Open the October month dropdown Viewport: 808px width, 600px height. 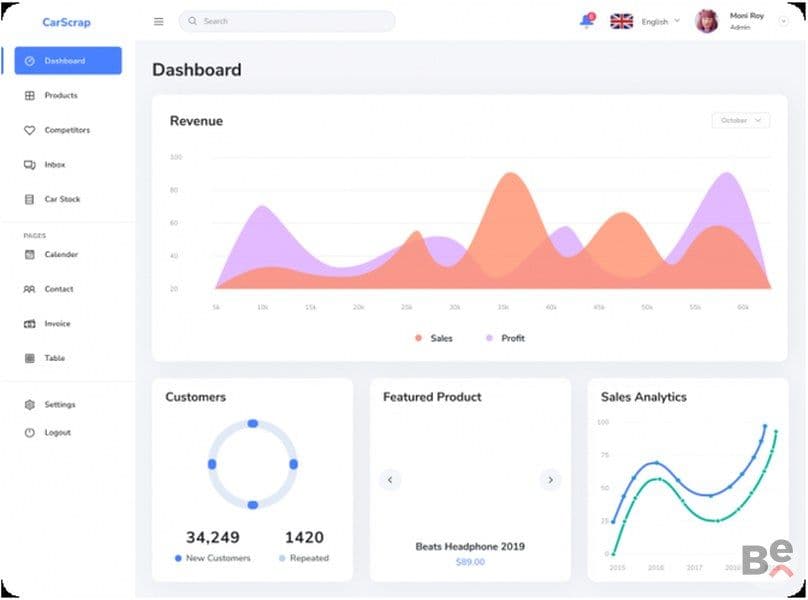(x=740, y=120)
